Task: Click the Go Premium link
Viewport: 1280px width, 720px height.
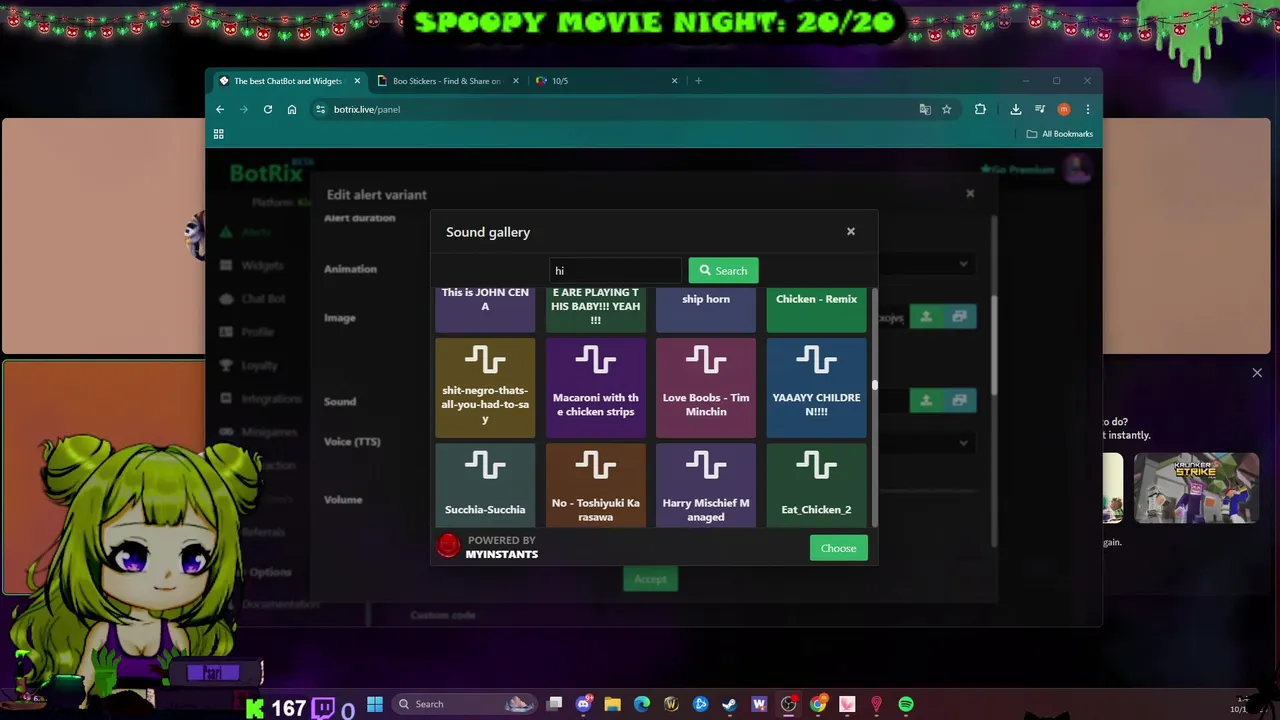Action: point(1018,169)
